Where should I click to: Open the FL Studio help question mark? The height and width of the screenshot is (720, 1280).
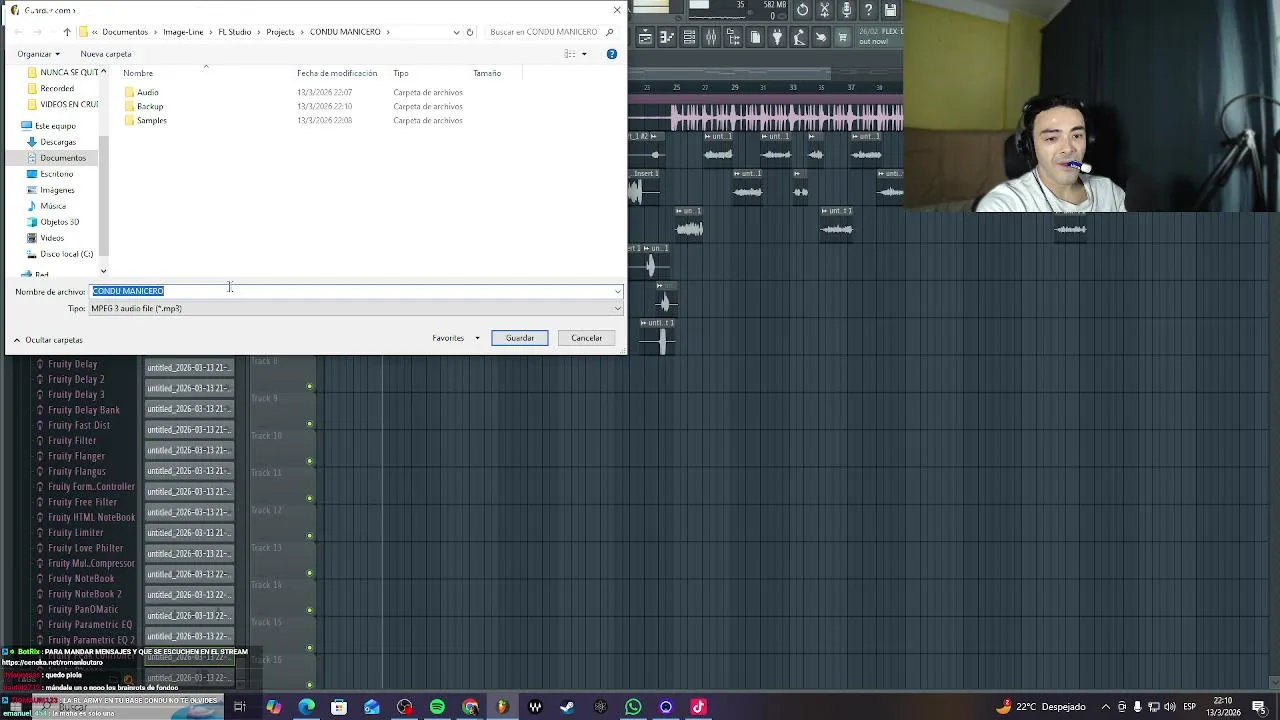(869, 10)
